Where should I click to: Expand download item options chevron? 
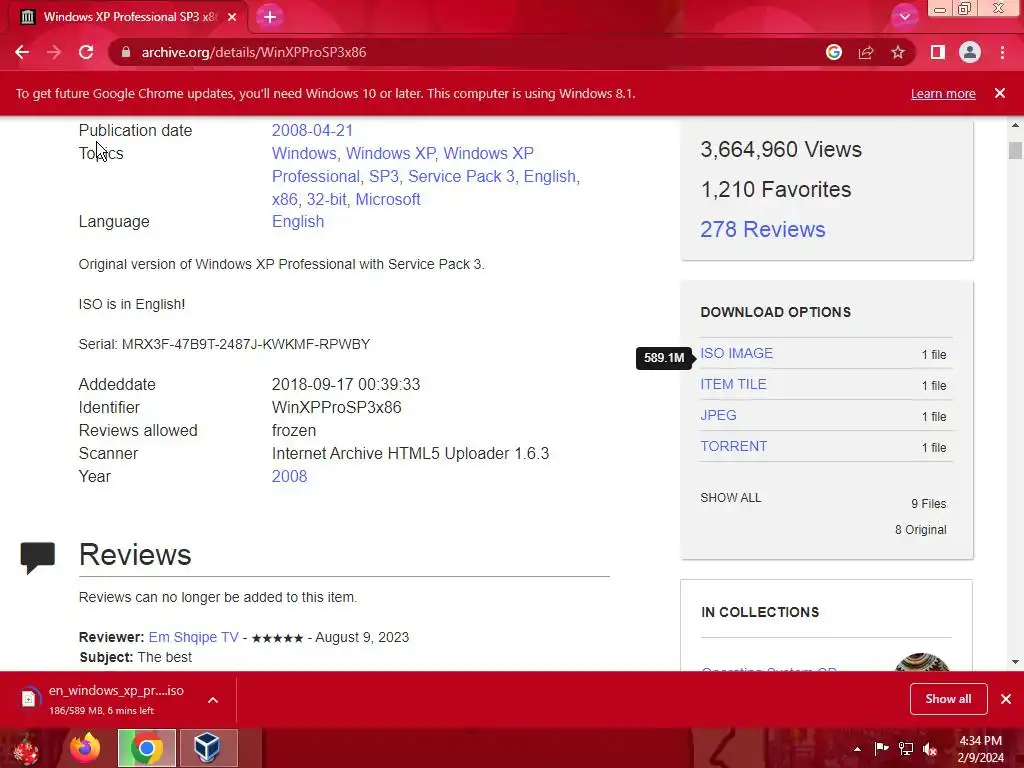click(x=213, y=700)
